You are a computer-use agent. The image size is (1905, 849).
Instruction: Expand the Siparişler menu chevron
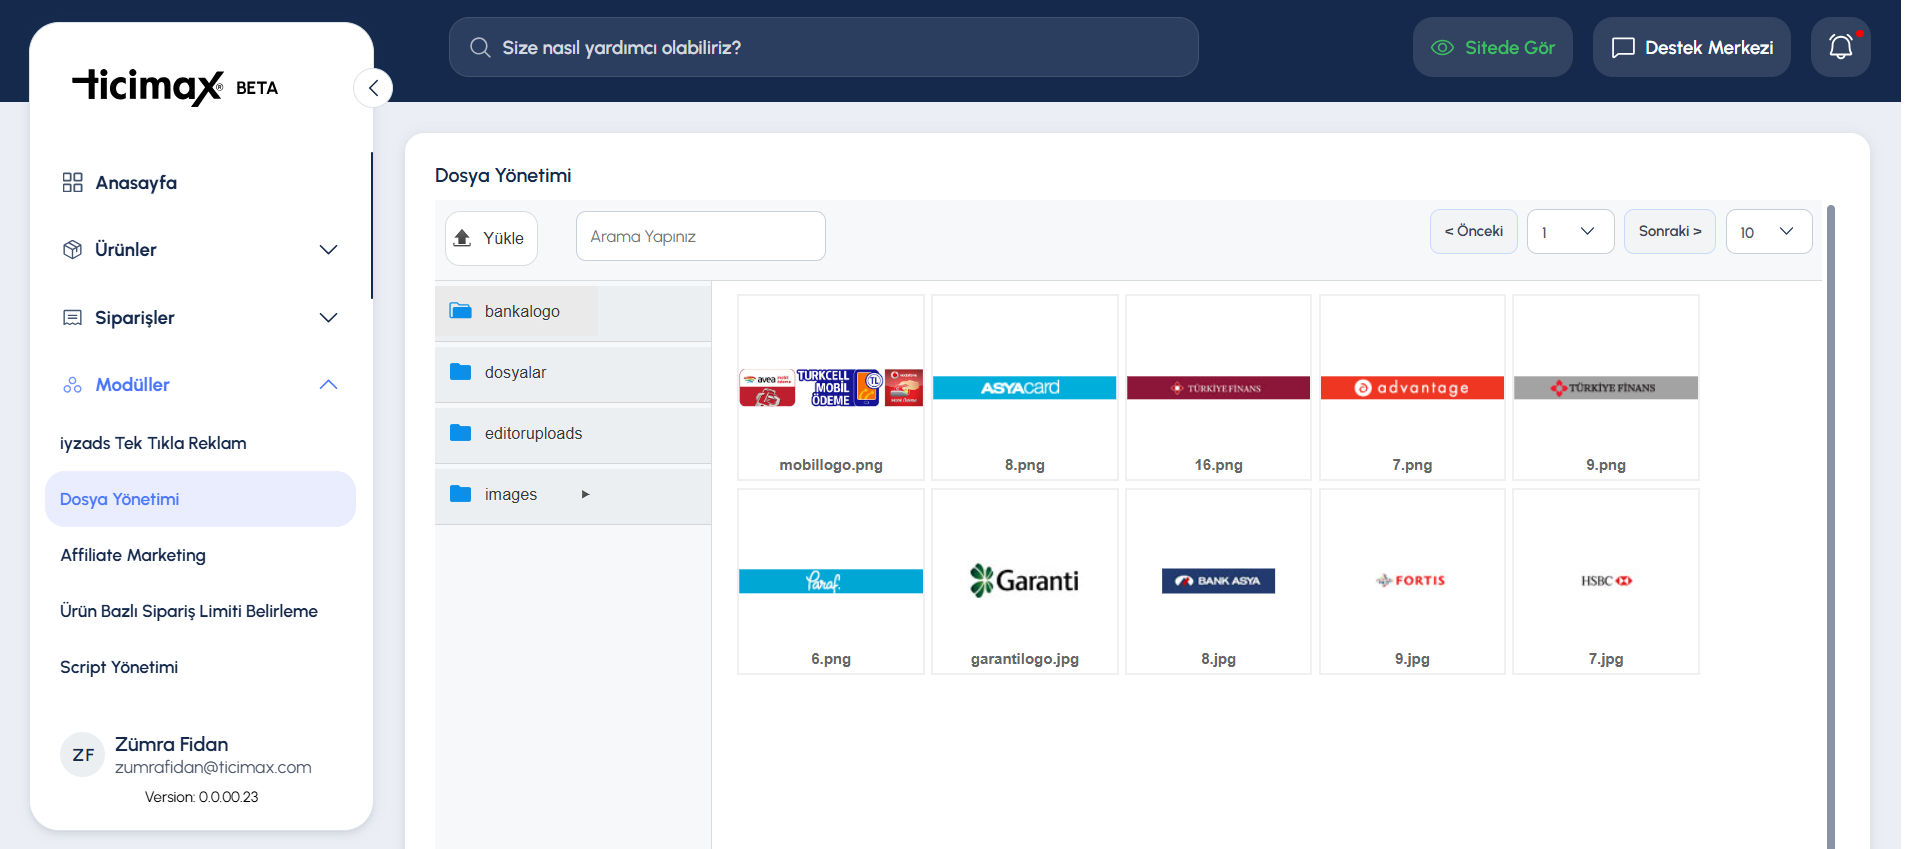328,317
